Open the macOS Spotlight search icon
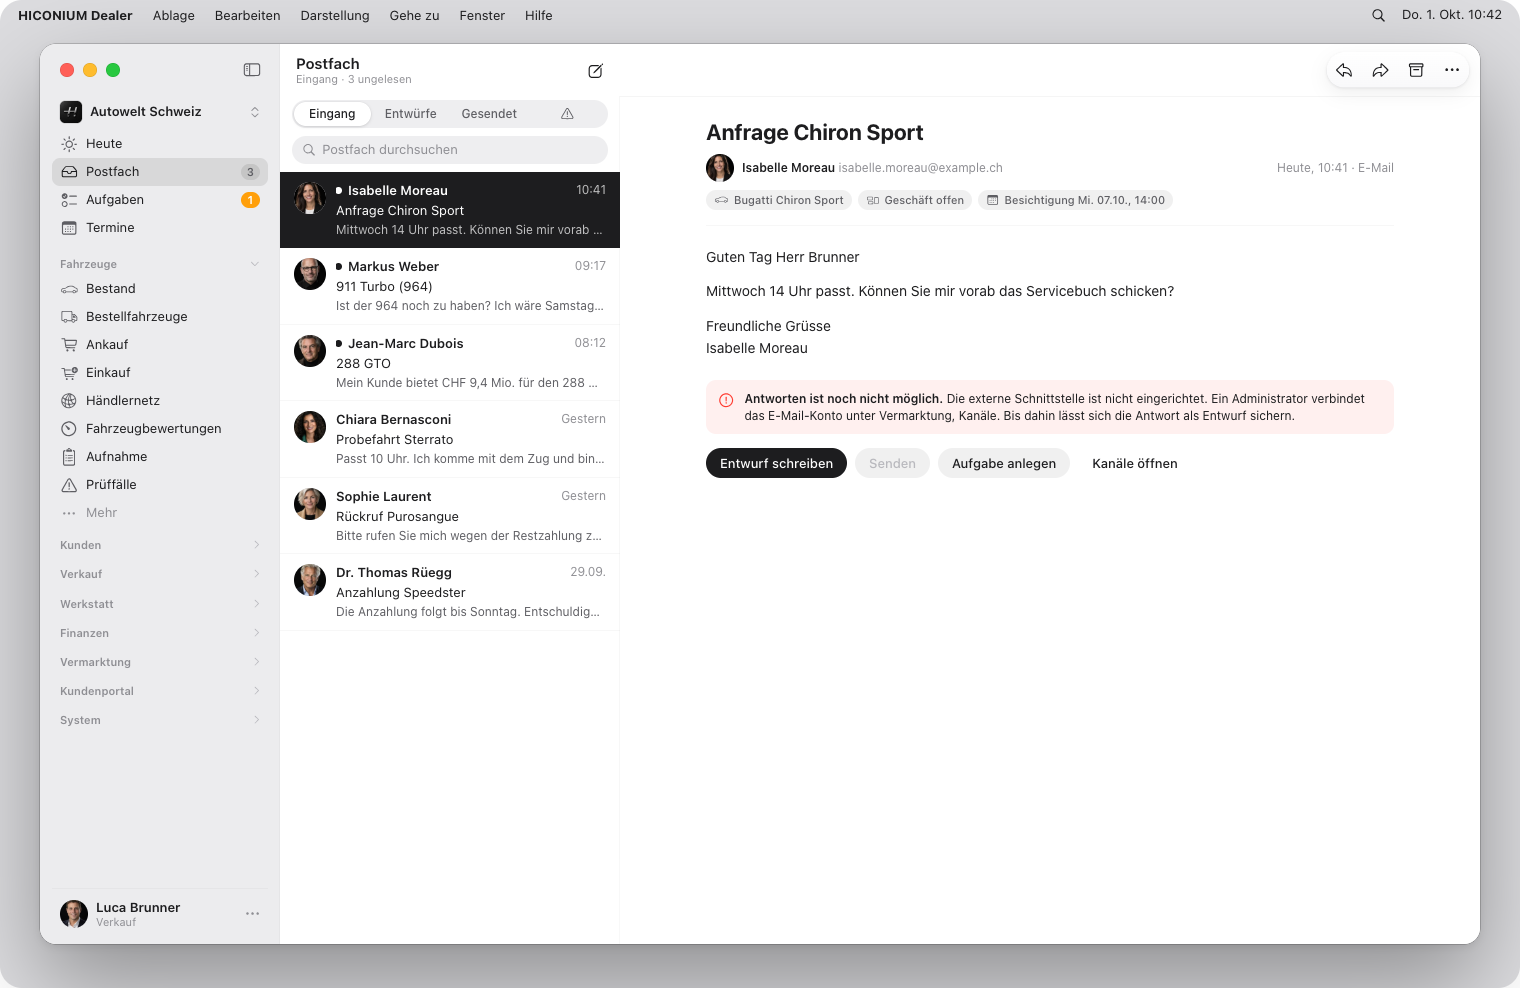 pos(1378,15)
